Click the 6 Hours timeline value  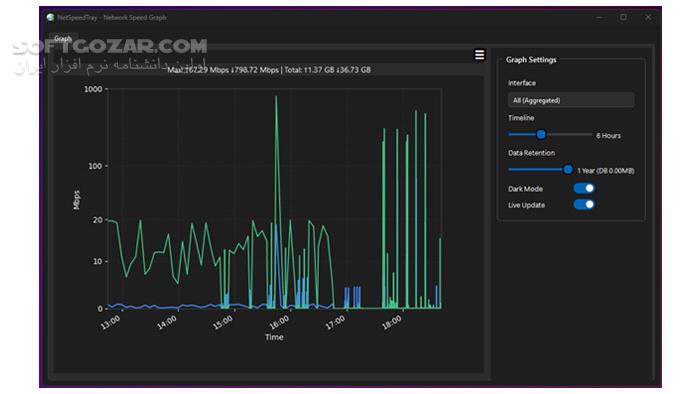click(x=608, y=136)
